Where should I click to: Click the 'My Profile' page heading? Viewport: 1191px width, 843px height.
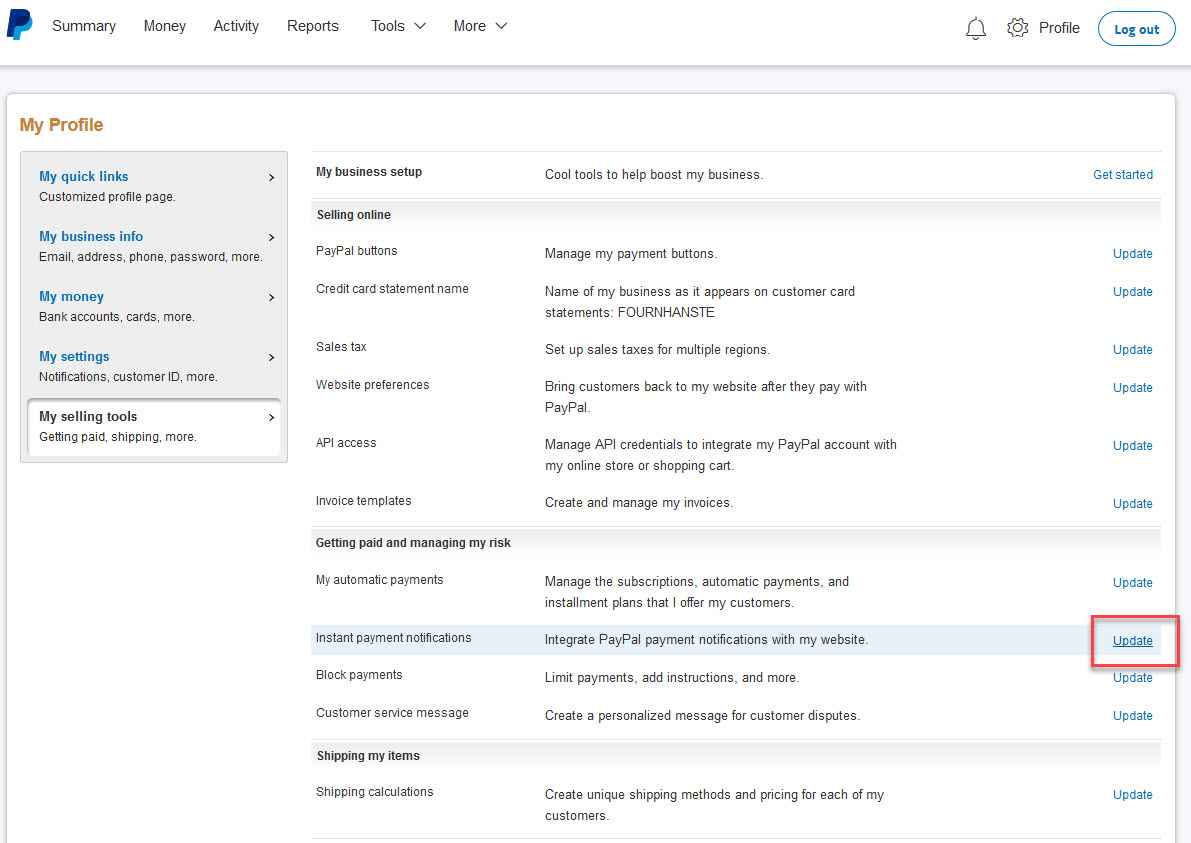(62, 125)
